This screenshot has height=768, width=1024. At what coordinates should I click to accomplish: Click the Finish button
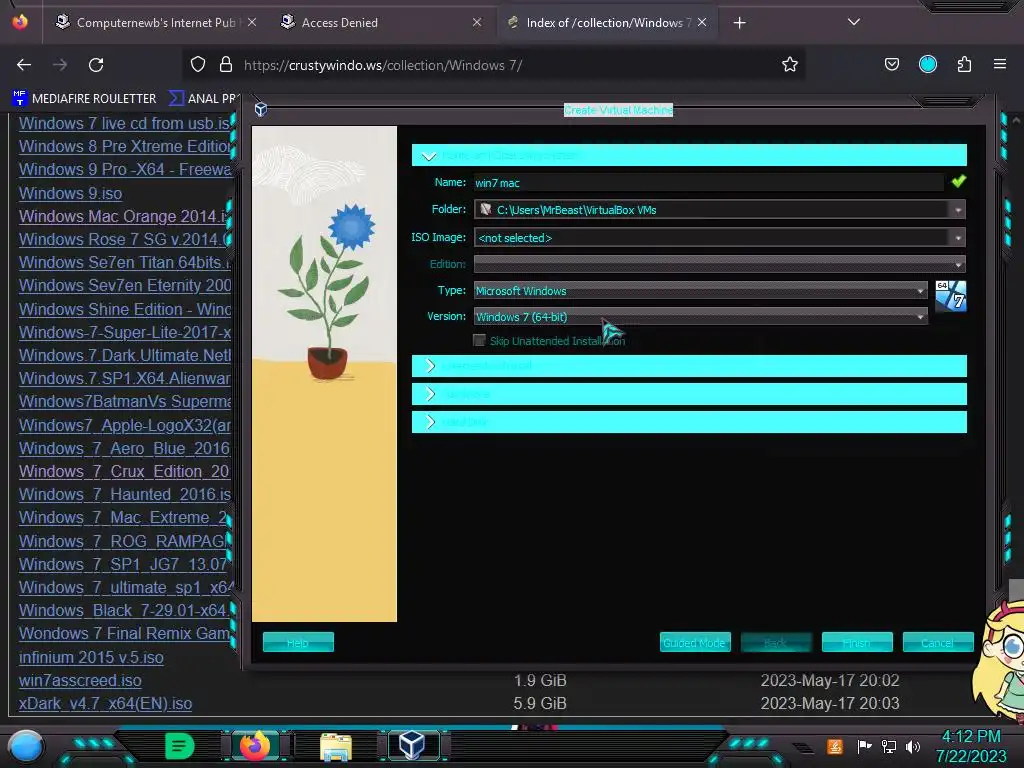pyautogui.click(x=857, y=643)
